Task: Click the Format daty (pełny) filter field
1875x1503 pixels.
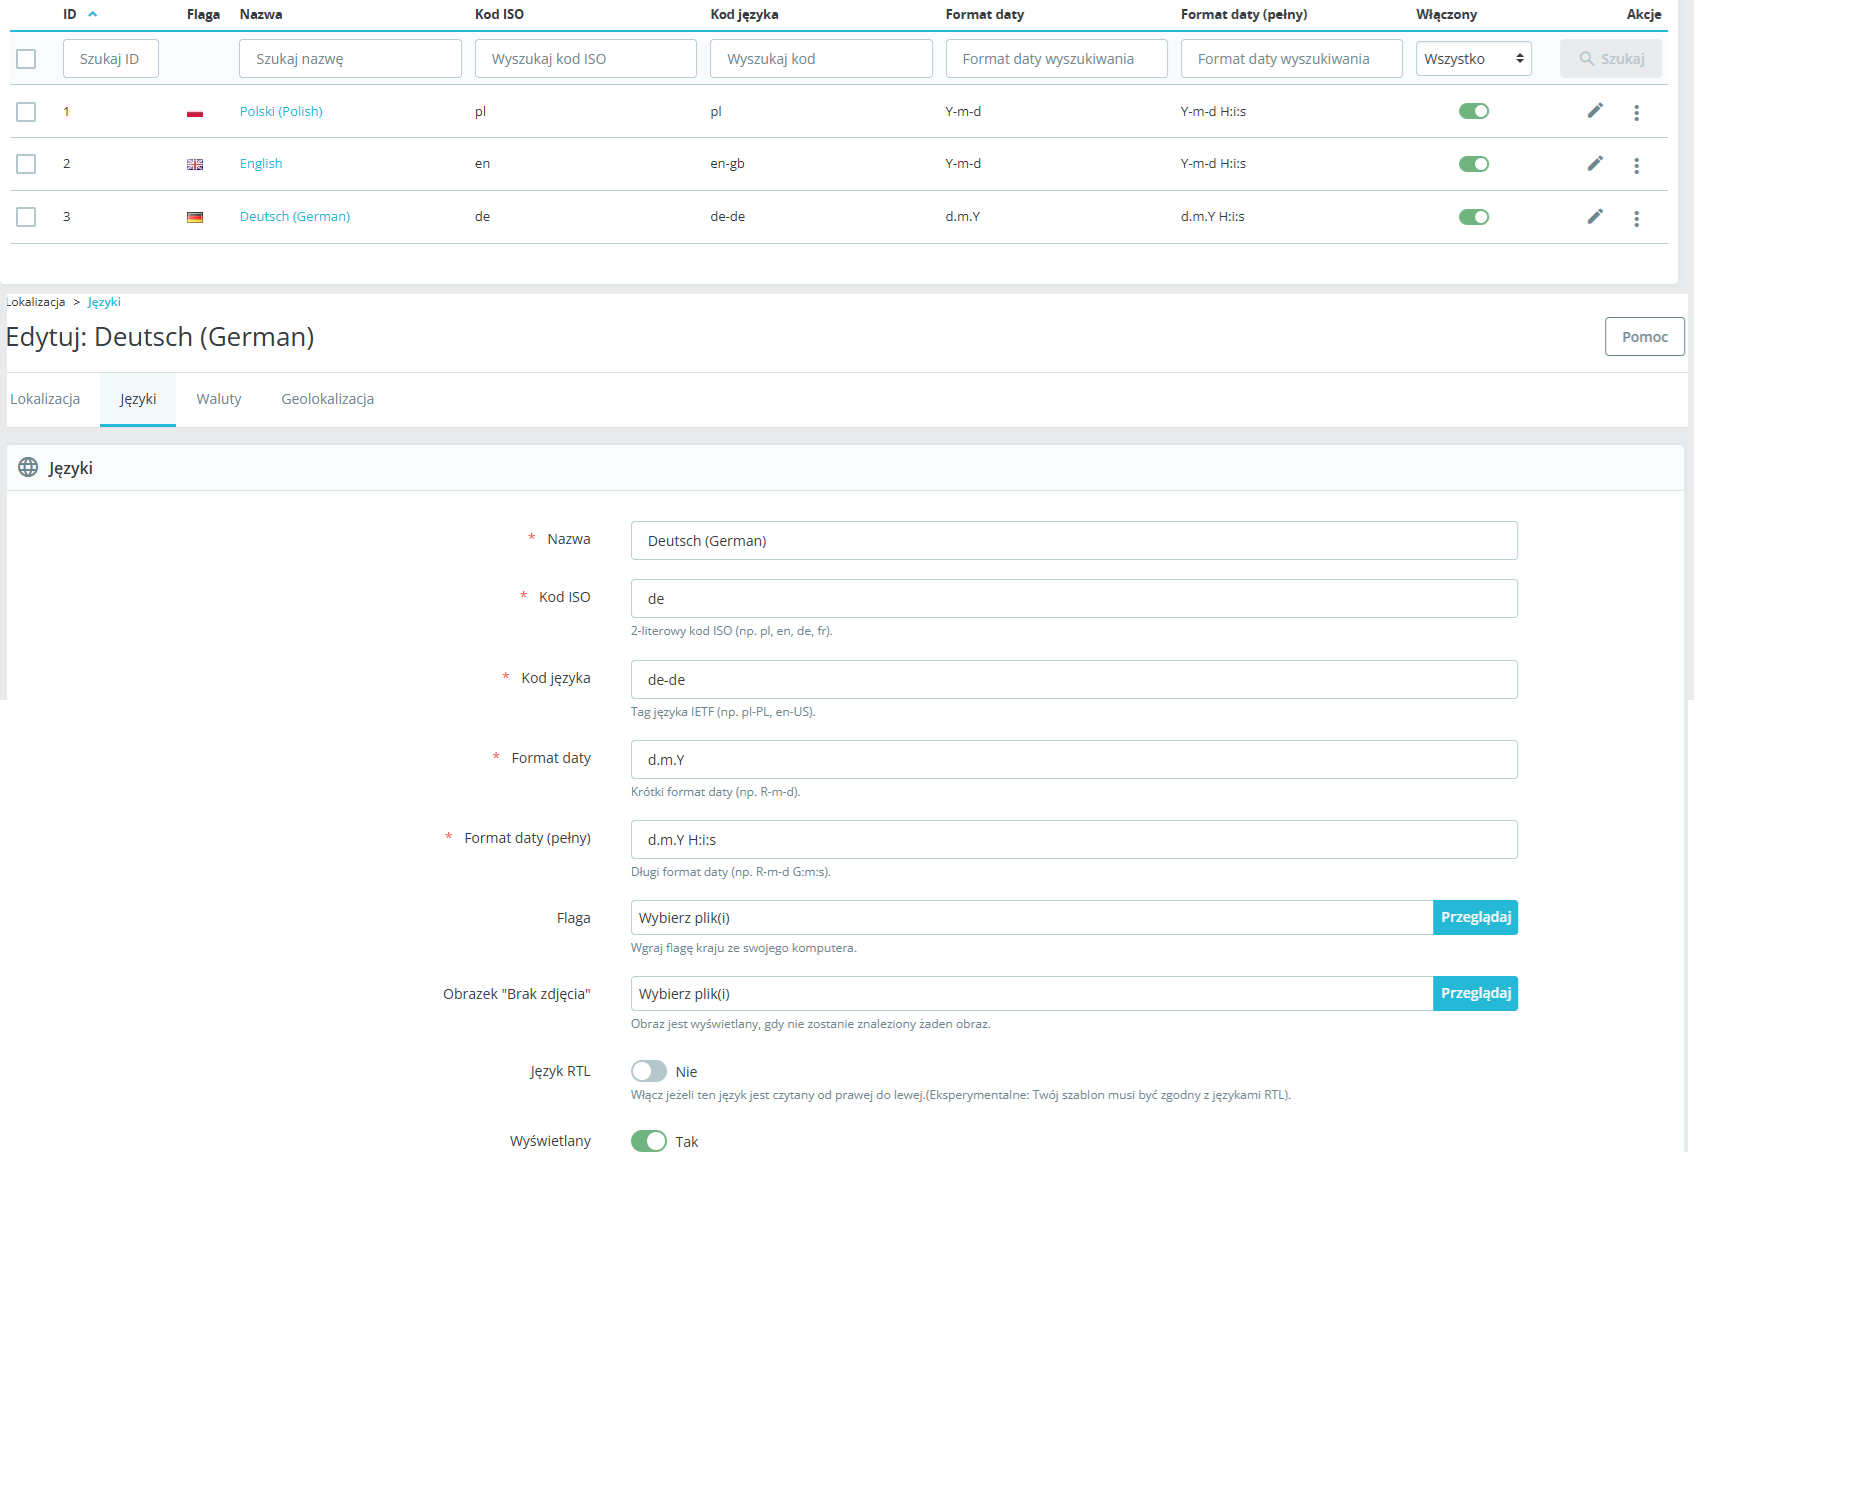Action: (1292, 59)
